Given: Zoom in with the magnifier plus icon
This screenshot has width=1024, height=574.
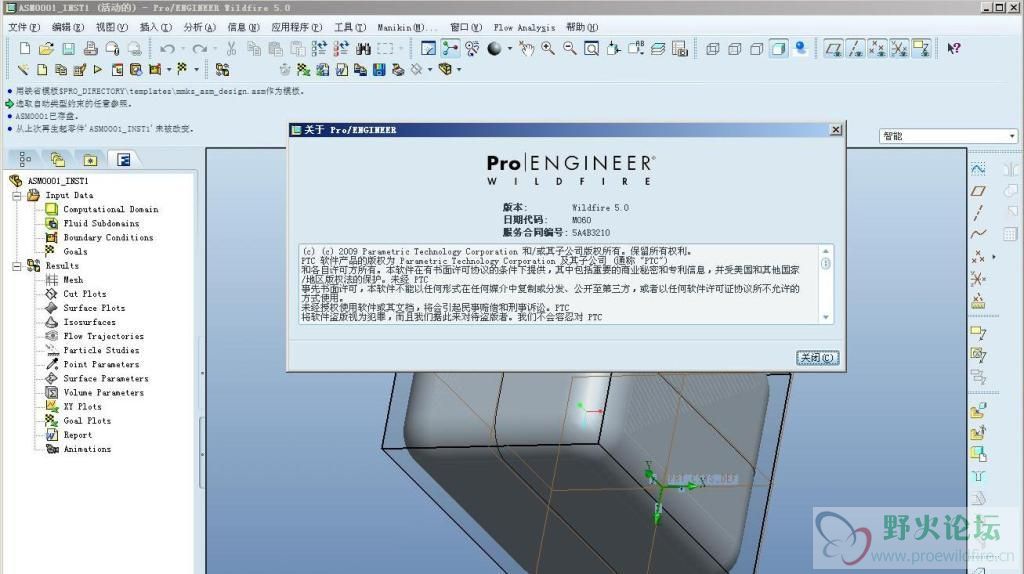Looking at the screenshot, I should 548,48.
